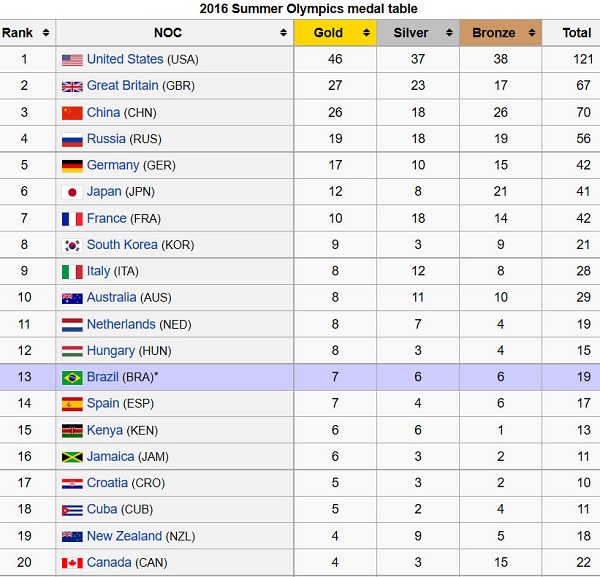600x577 pixels.
Task: Click the China flag icon
Action: click(x=72, y=113)
